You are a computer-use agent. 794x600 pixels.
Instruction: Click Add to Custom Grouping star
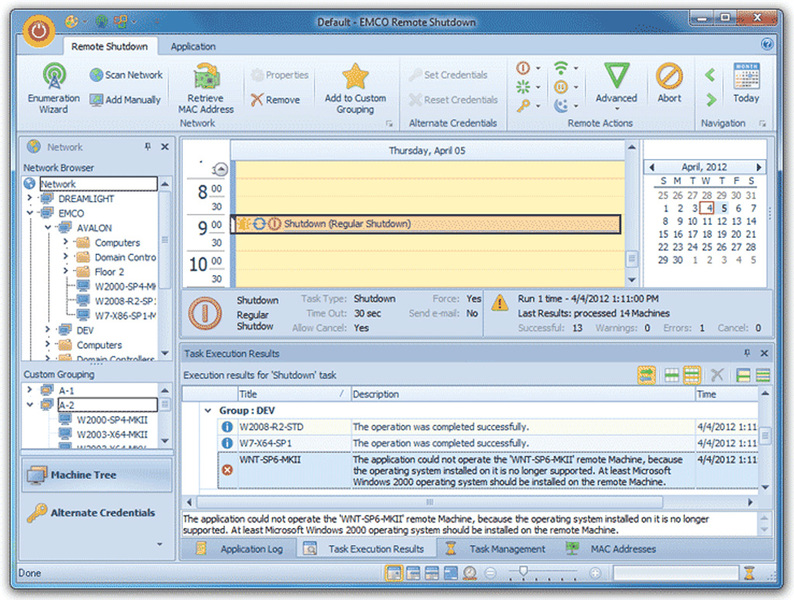click(x=355, y=88)
